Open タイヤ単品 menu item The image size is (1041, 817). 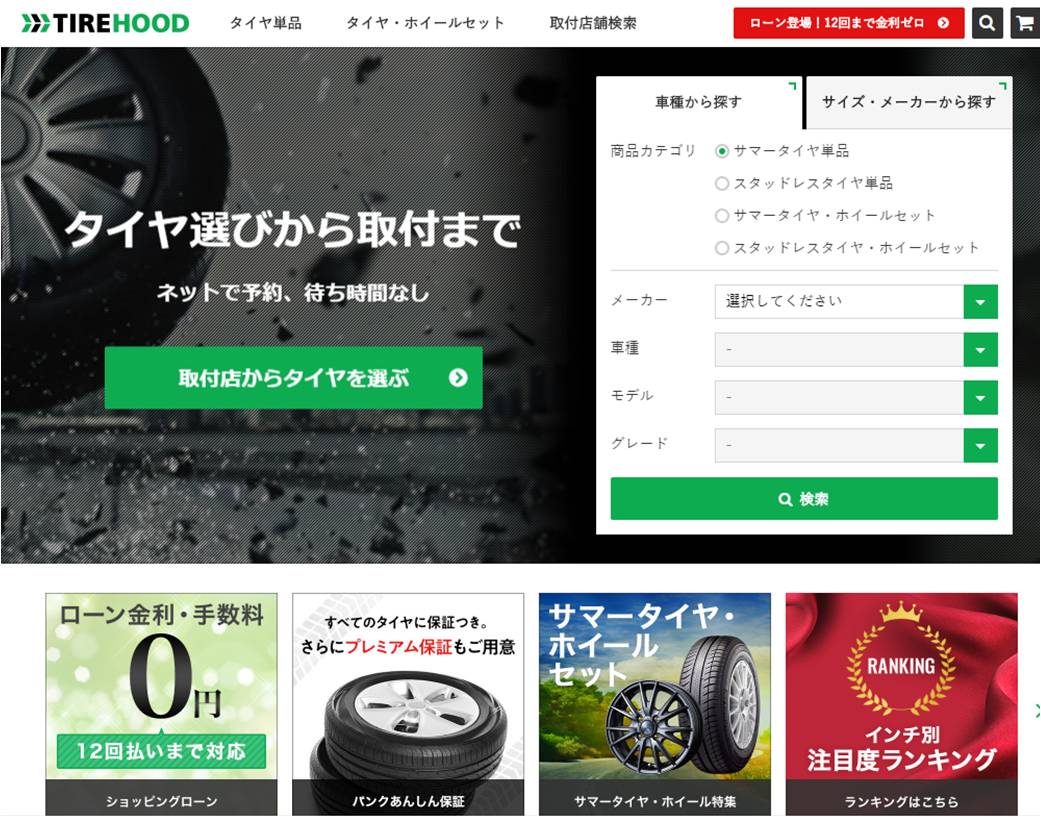tap(266, 23)
